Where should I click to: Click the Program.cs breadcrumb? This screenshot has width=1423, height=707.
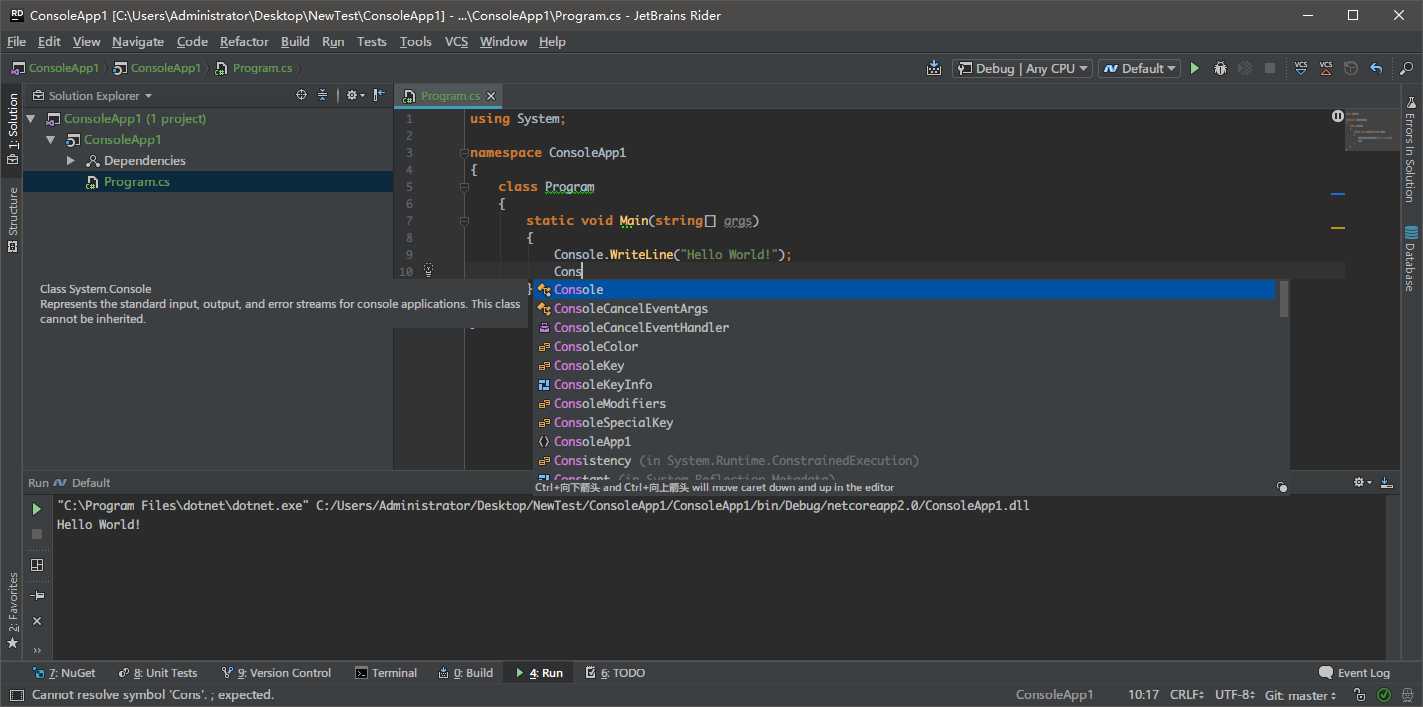pyautogui.click(x=253, y=68)
